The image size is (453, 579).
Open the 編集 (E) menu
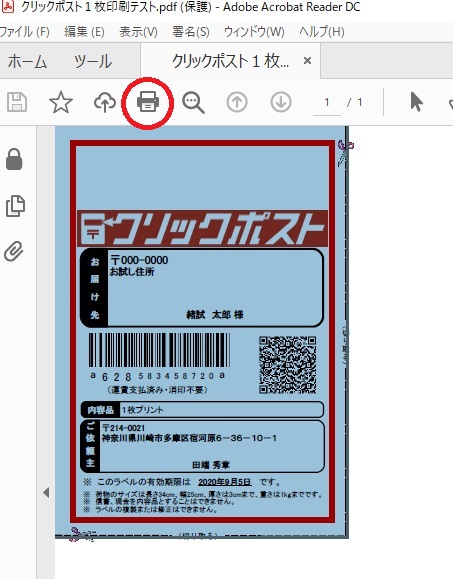pos(84,32)
